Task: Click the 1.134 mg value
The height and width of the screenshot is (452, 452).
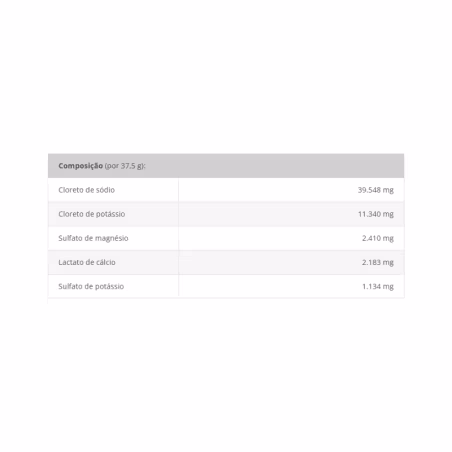Action: tap(378, 286)
